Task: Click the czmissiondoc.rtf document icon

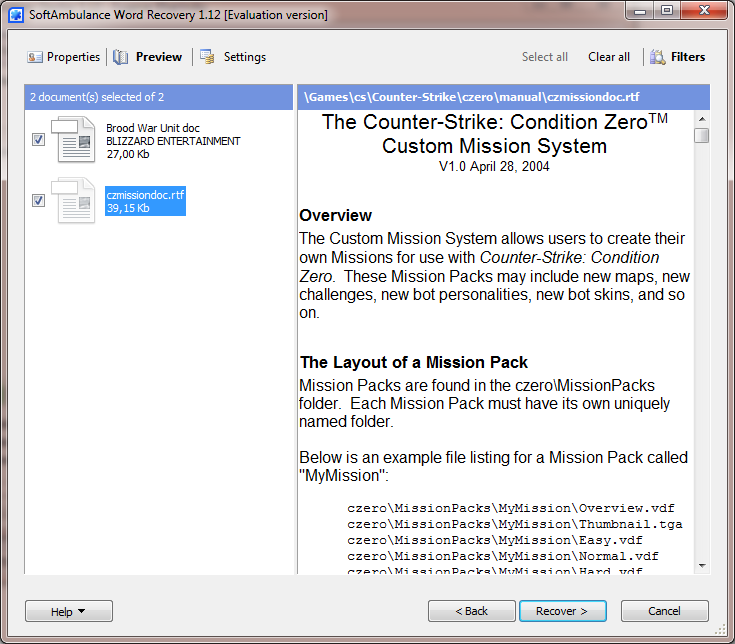Action: (x=73, y=200)
